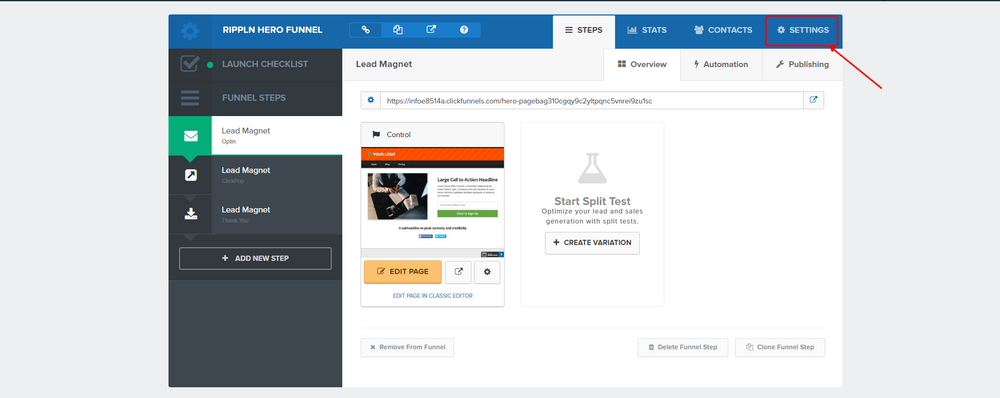Select the Lead Magnet ClickPop step
Screen dimensions: 1000x398
pyautogui.click(x=255, y=175)
